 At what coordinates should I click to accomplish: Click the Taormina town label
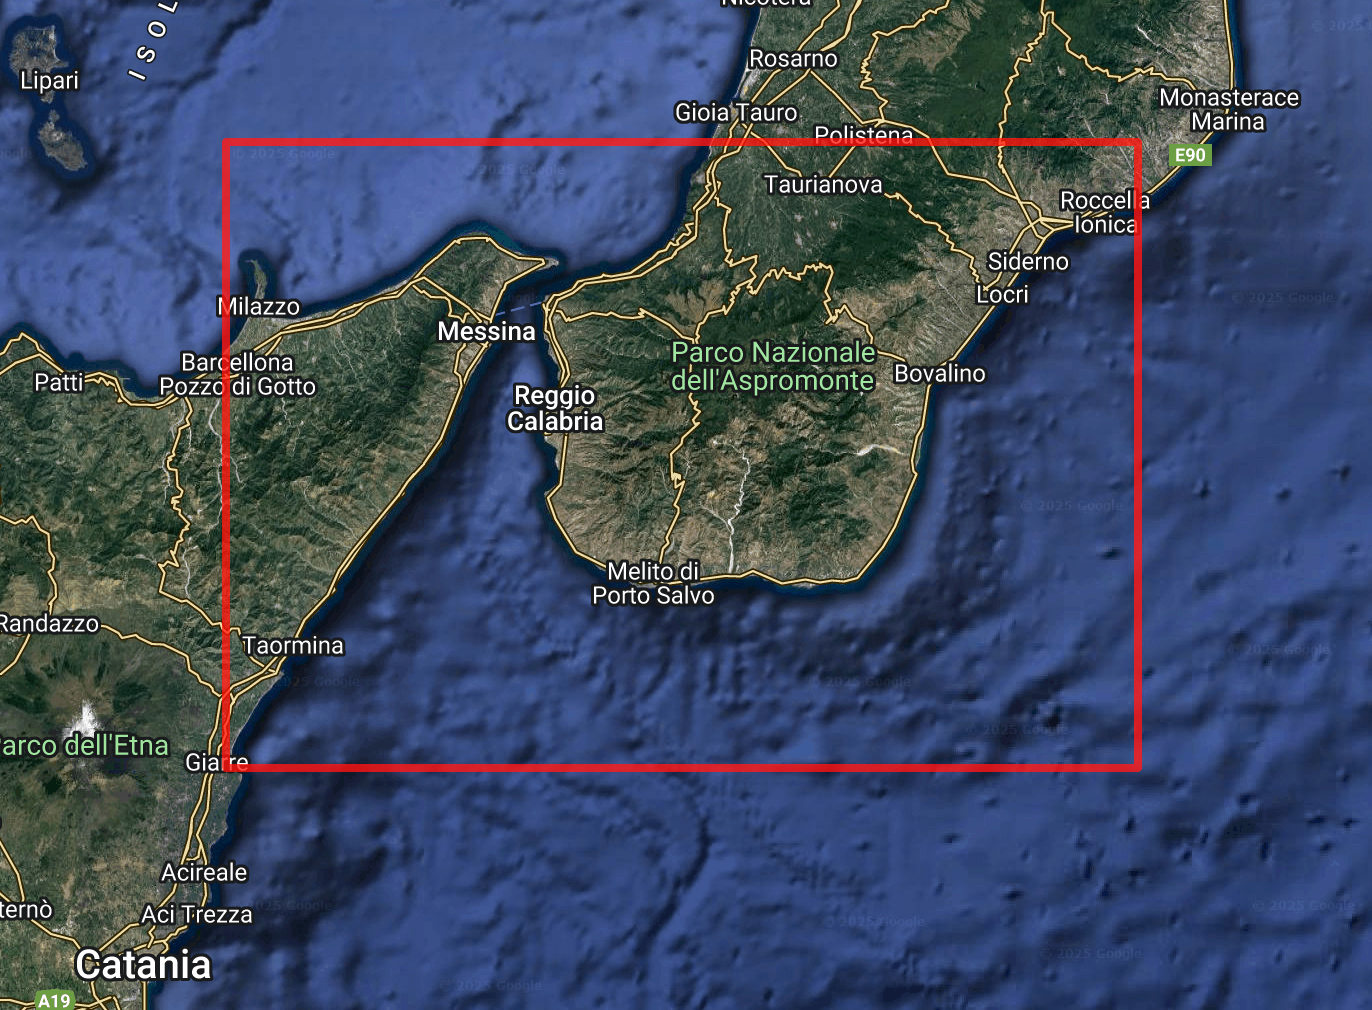[293, 646]
